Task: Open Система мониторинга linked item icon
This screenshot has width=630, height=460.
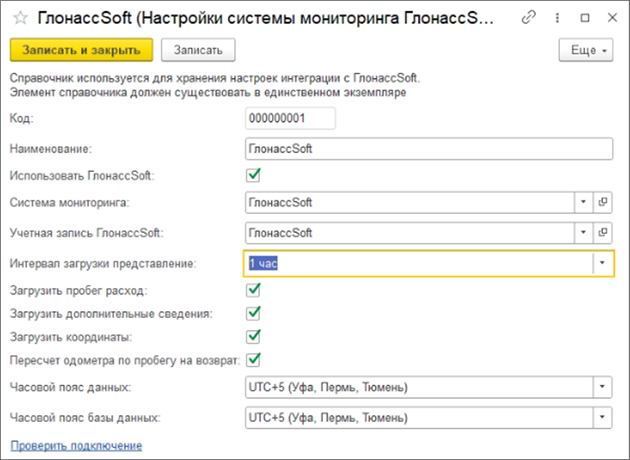Action: 603,202
